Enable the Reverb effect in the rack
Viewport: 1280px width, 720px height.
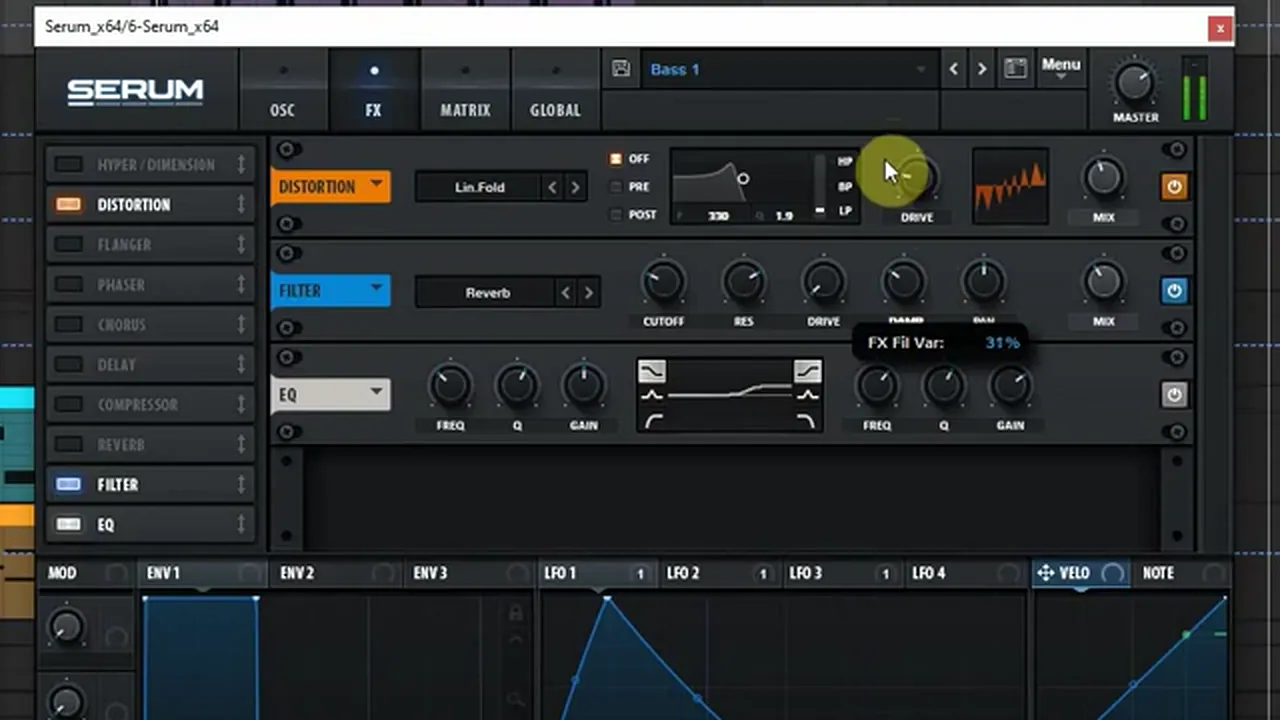tap(68, 445)
